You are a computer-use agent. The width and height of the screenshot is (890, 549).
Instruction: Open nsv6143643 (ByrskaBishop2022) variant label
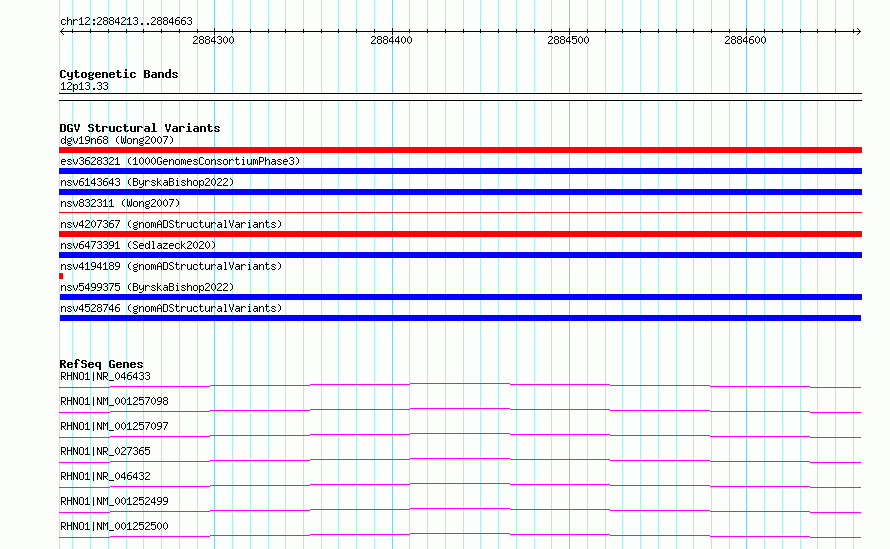[147, 182]
